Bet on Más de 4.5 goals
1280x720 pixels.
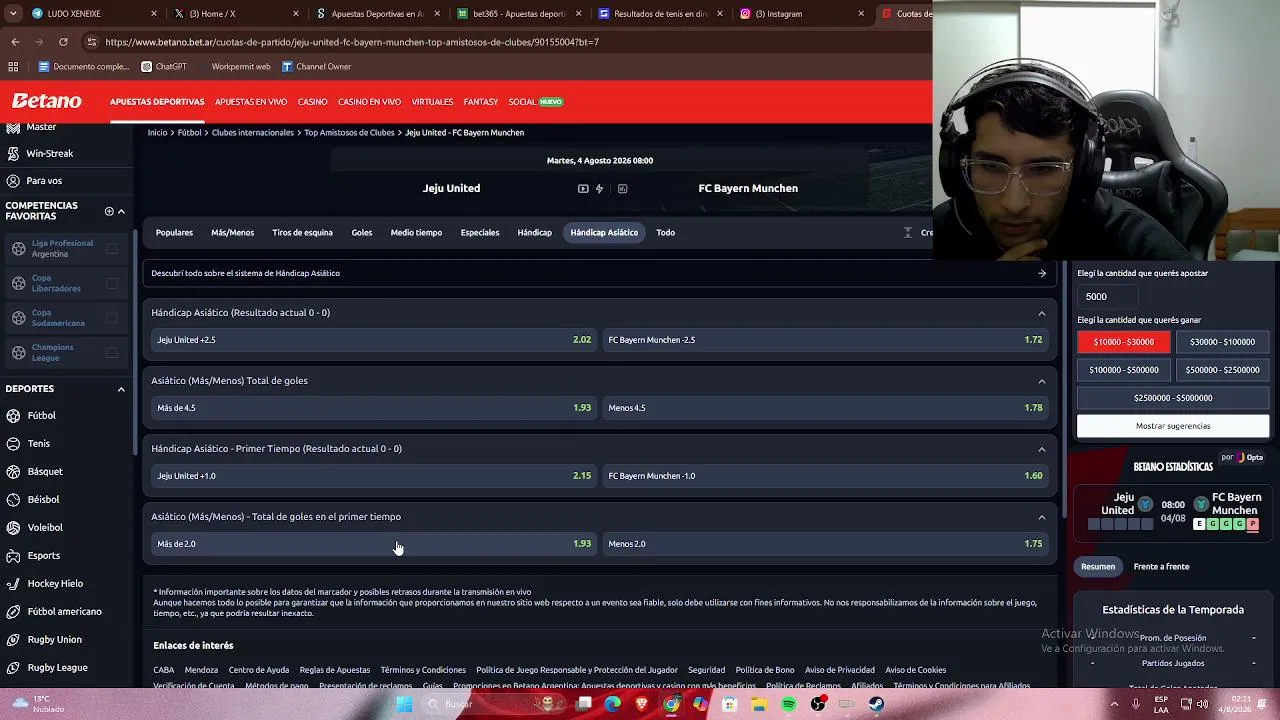point(374,408)
